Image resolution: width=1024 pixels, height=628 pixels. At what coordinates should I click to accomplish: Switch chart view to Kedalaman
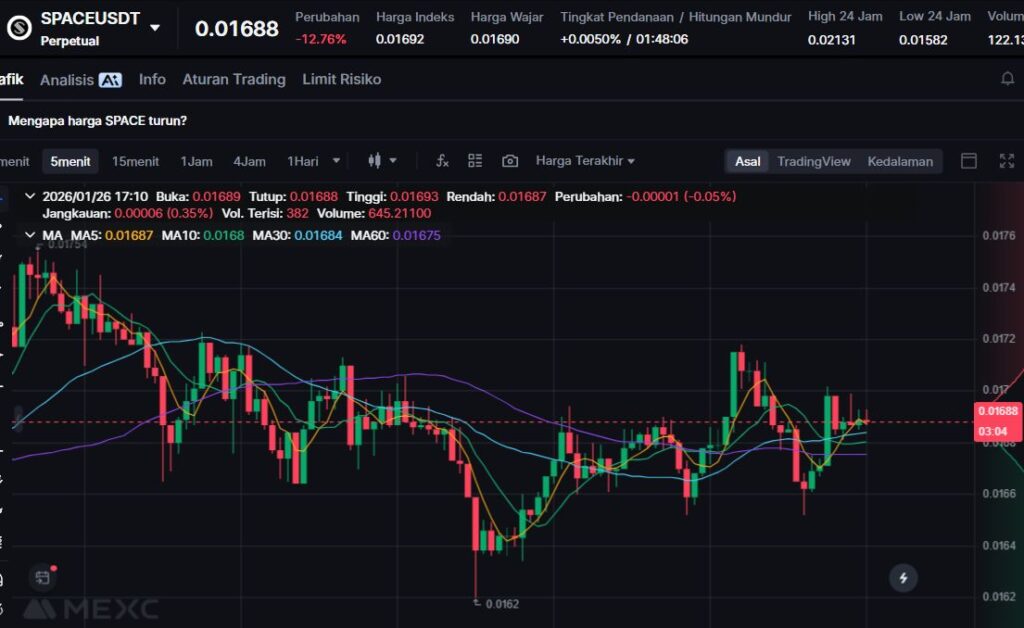coord(899,161)
